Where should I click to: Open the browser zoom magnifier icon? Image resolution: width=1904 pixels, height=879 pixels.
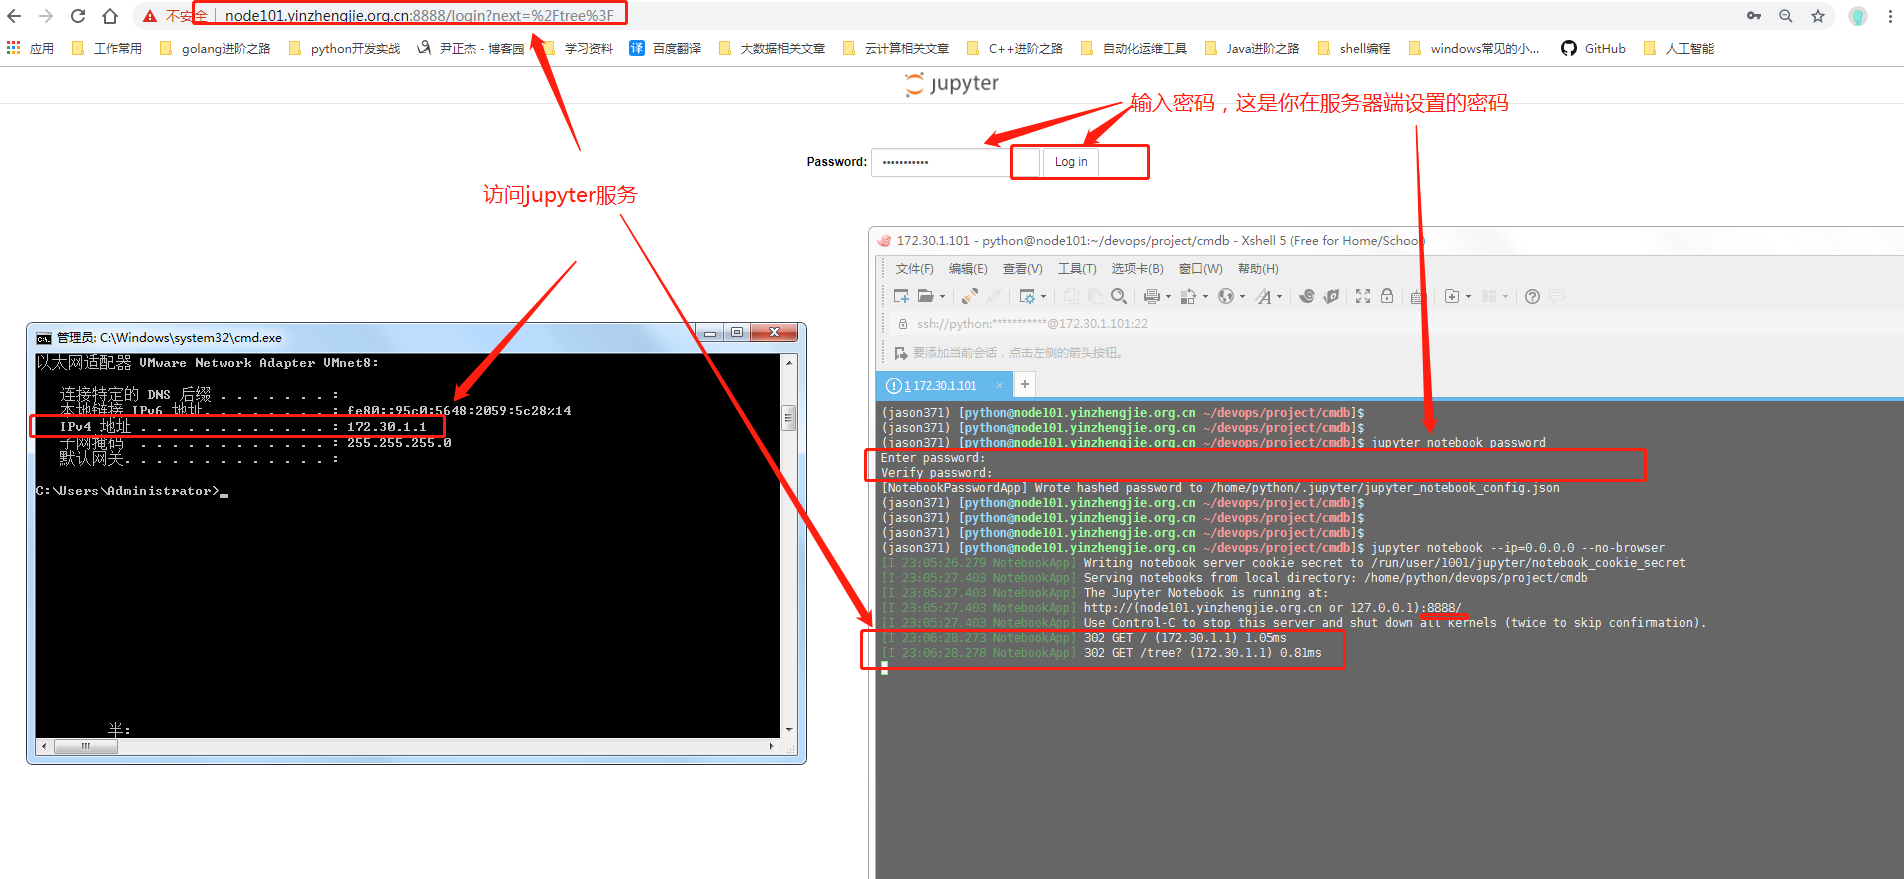[1786, 16]
